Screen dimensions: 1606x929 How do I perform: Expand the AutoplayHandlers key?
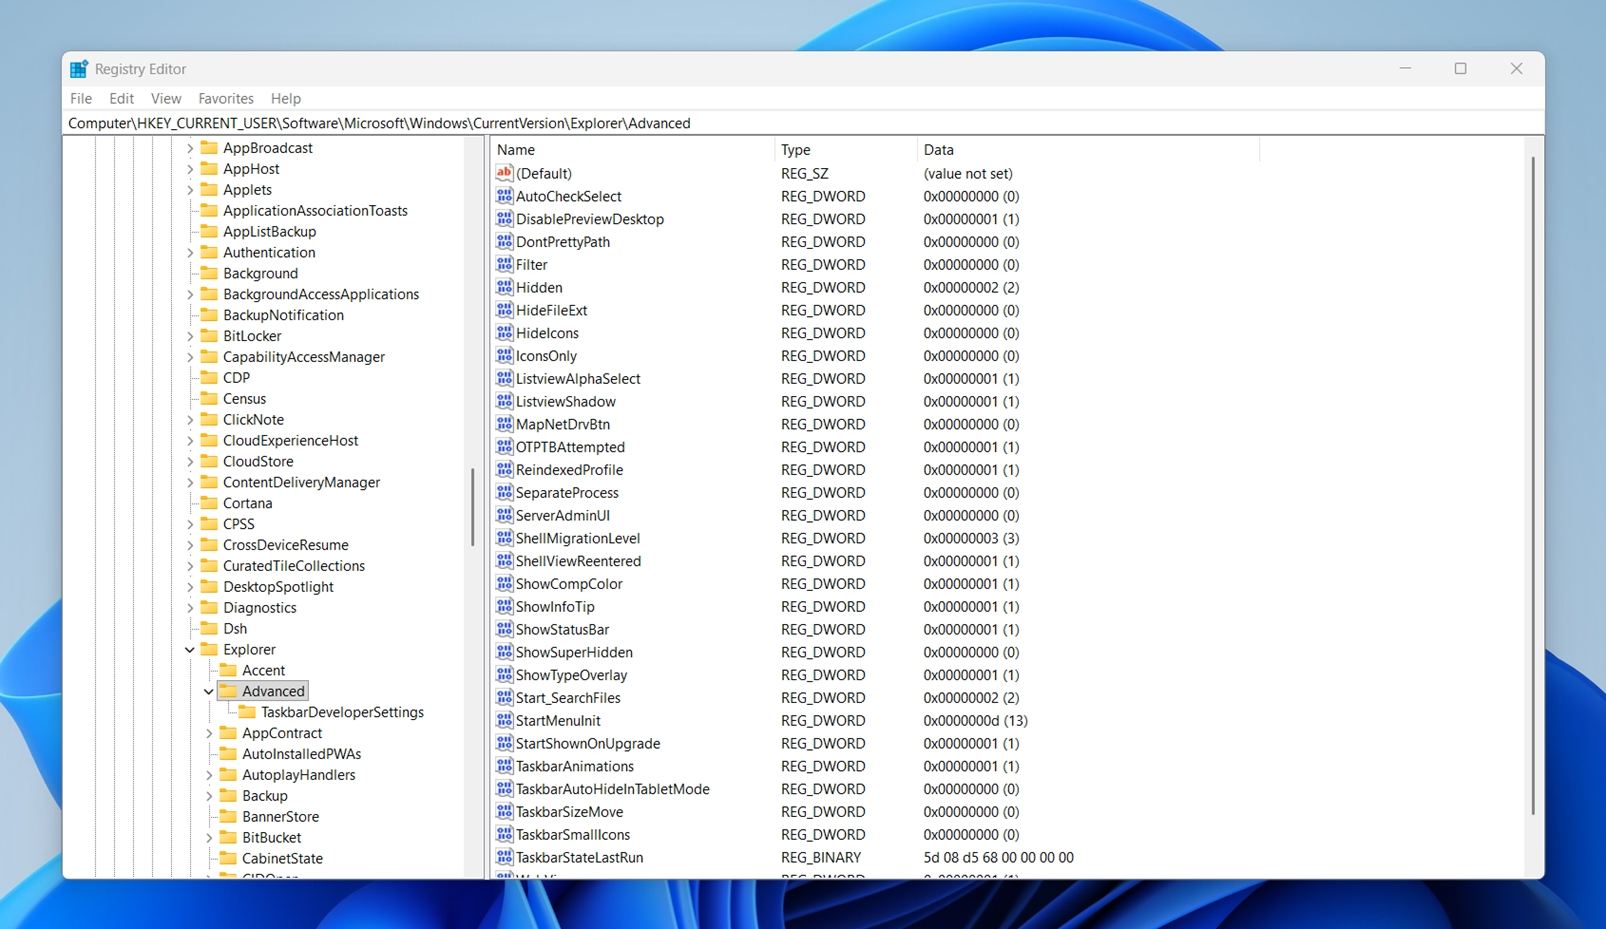click(x=209, y=775)
